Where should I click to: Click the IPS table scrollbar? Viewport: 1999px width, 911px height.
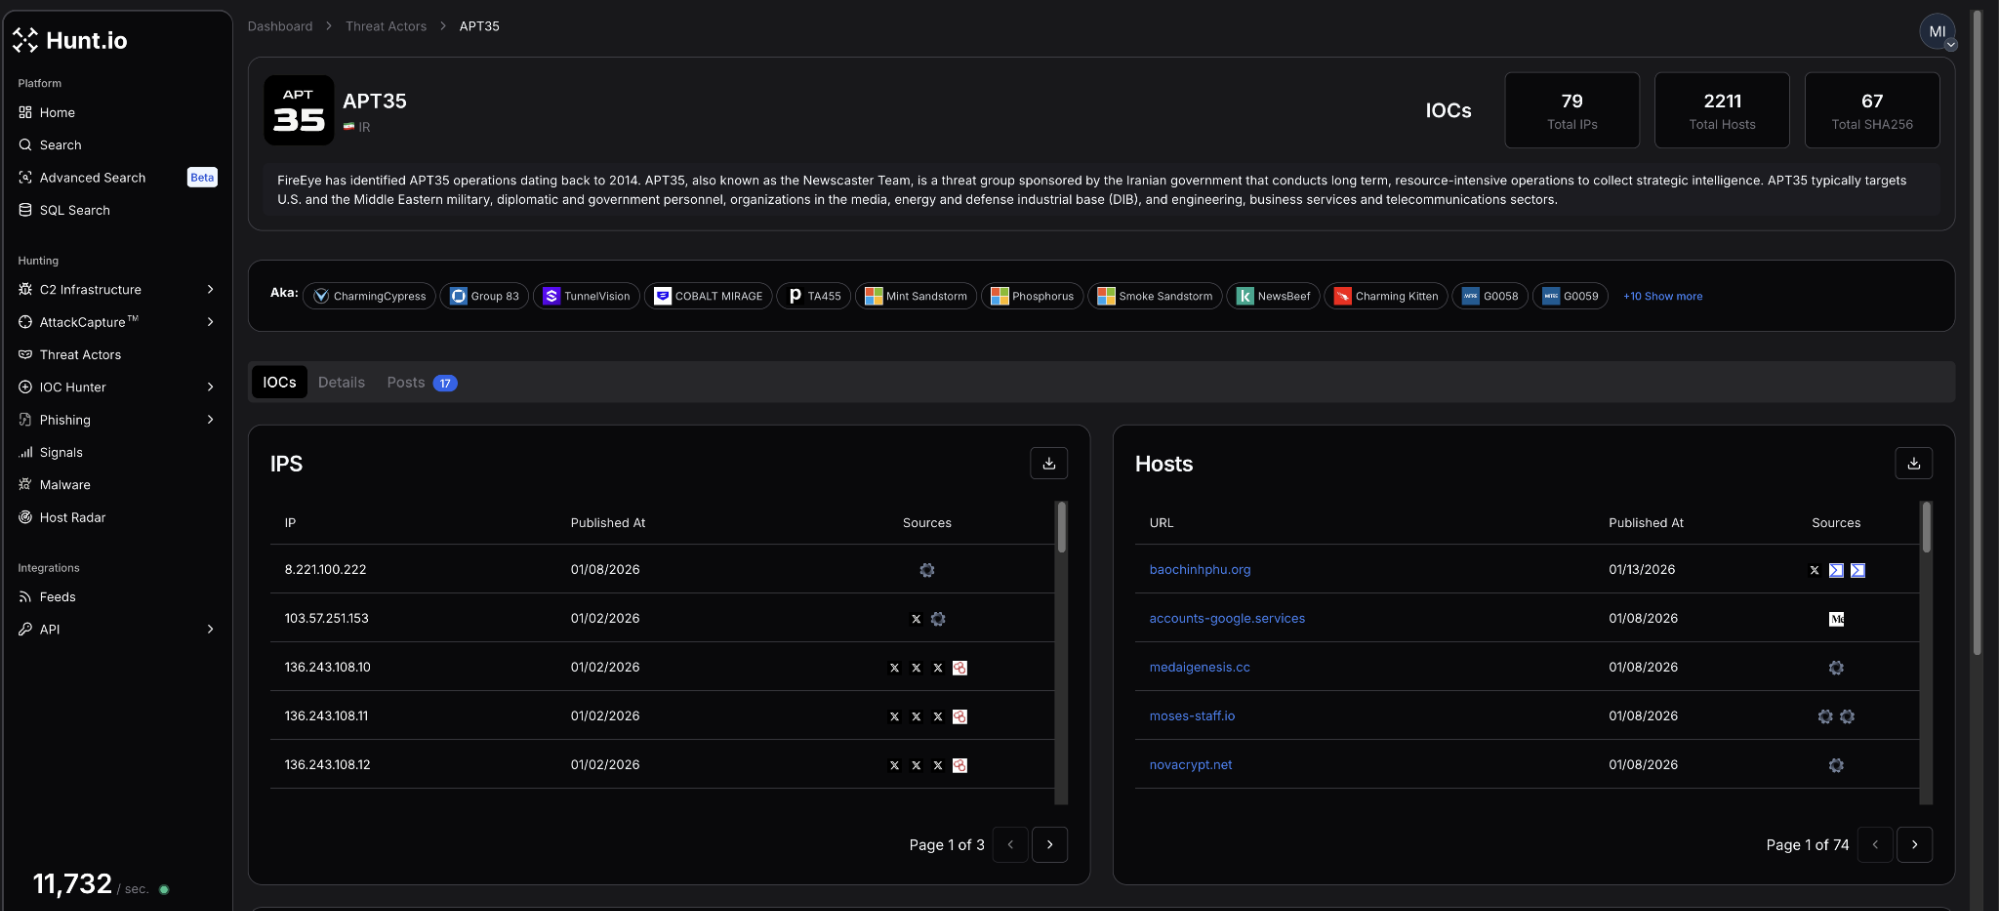point(1061,527)
